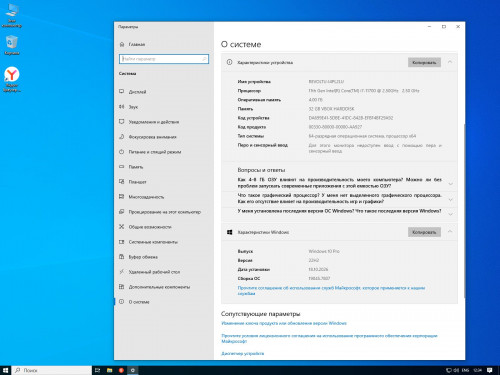This screenshot has height=375, width=500.
Task: Open the Microsoft services agreement link
Action: (x=331, y=290)
